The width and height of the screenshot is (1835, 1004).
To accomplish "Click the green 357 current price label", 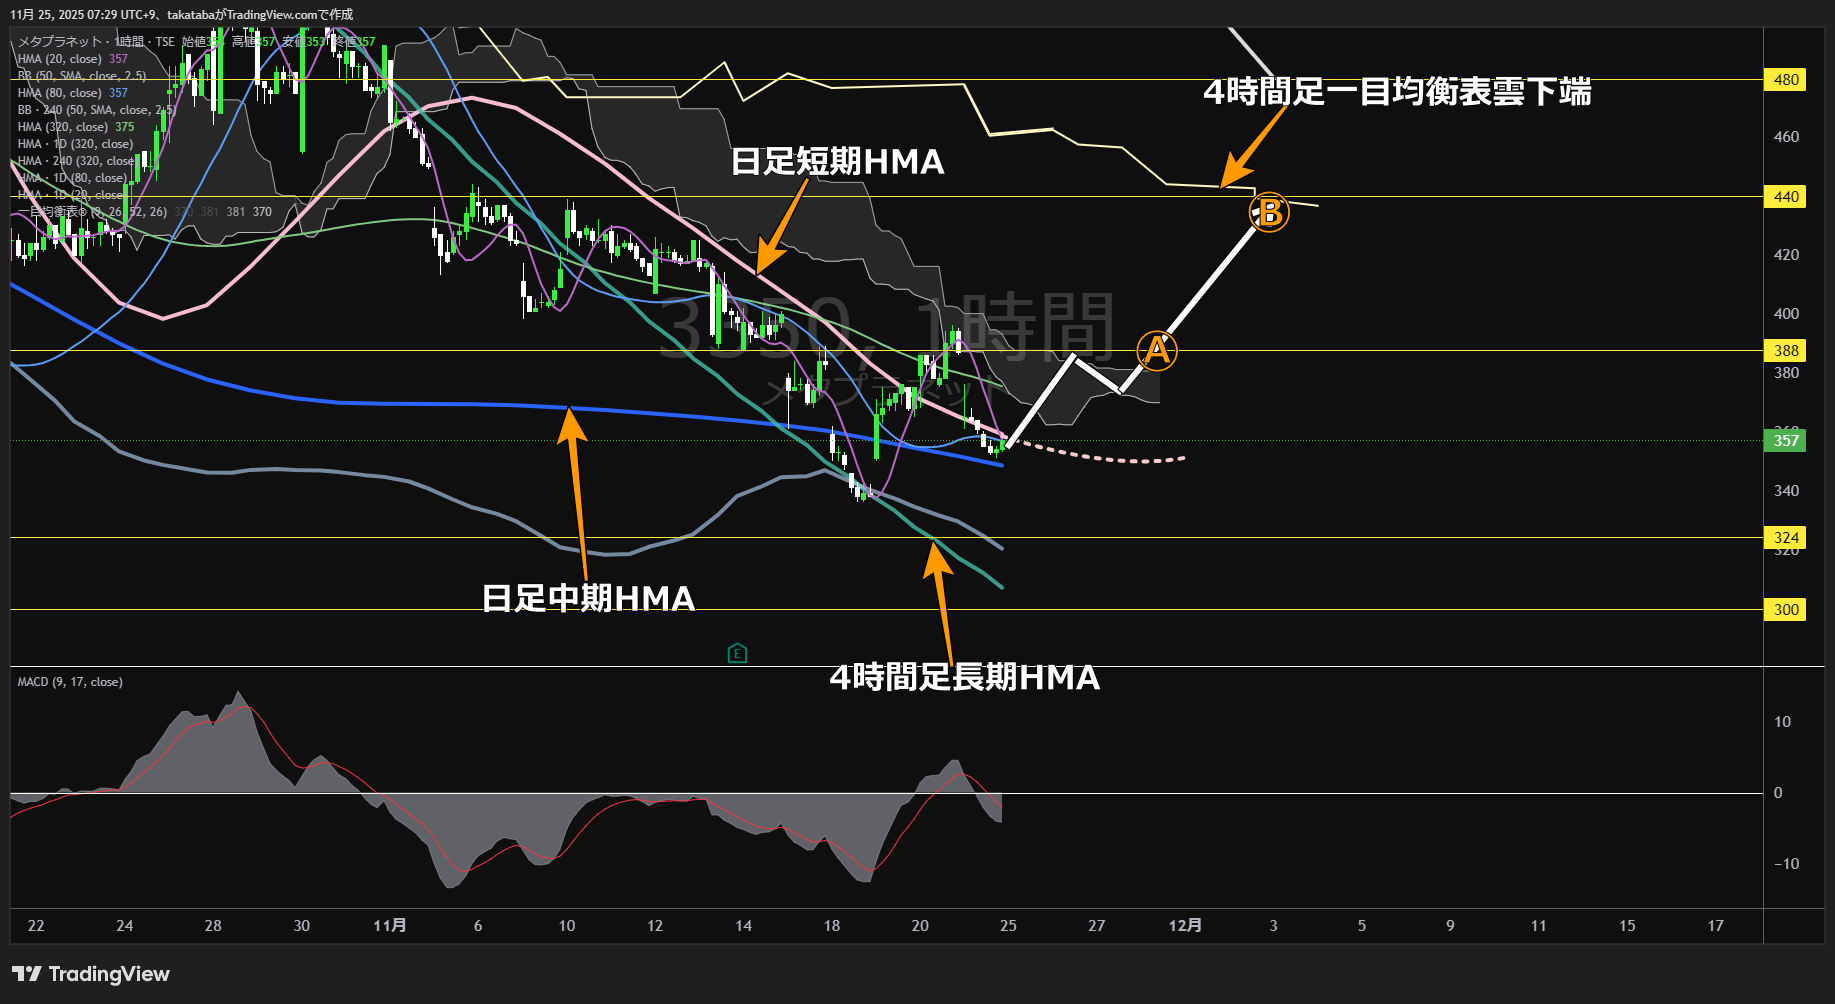I will [1785, 441].
